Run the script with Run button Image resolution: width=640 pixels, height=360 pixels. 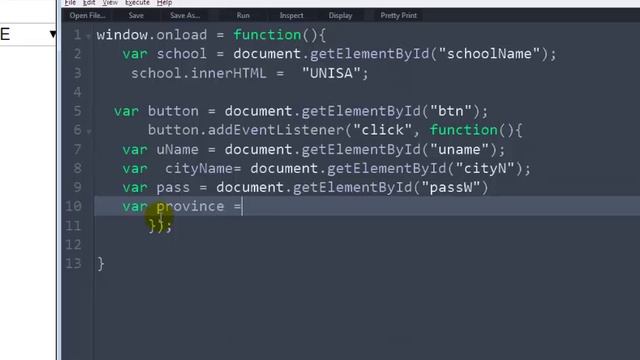click(x=243, y=16)
